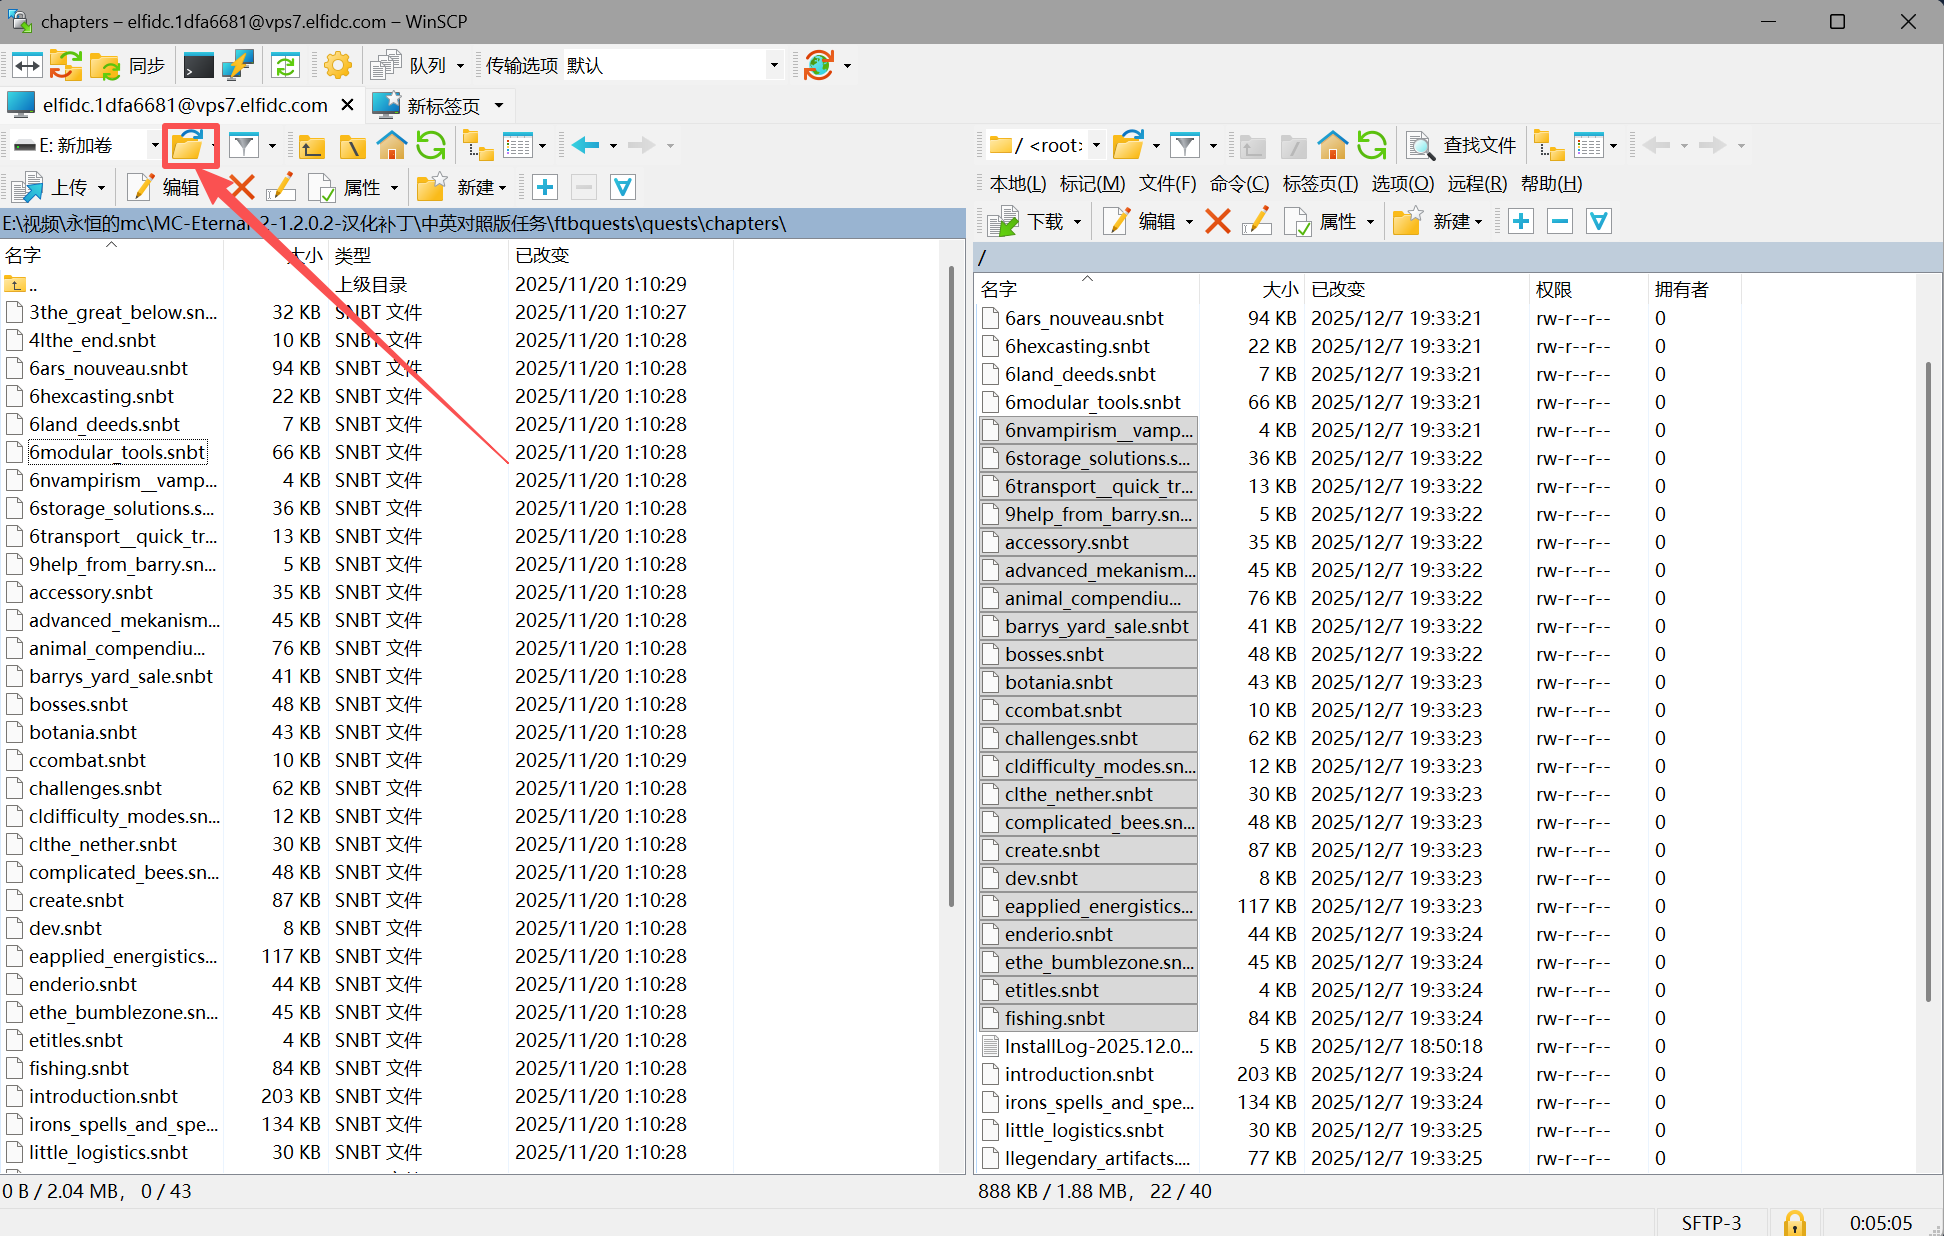This screenshot has width=1944, height=1236.
Task: Go to the local home directory
Action: pyautogui.click(x=391, y=146)
